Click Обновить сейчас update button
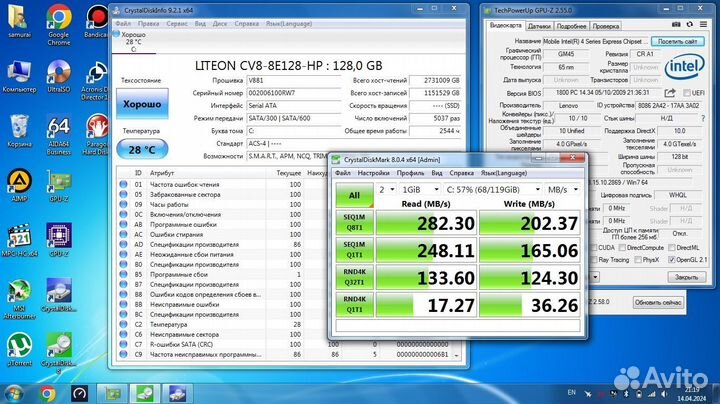Image resolution: width=720 pixels, height=404 pixels. coord(658,303)
